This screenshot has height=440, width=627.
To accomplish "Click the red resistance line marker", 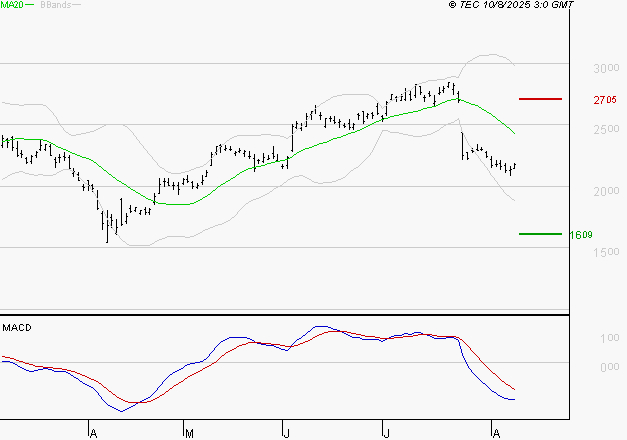I will pos(540,99).
